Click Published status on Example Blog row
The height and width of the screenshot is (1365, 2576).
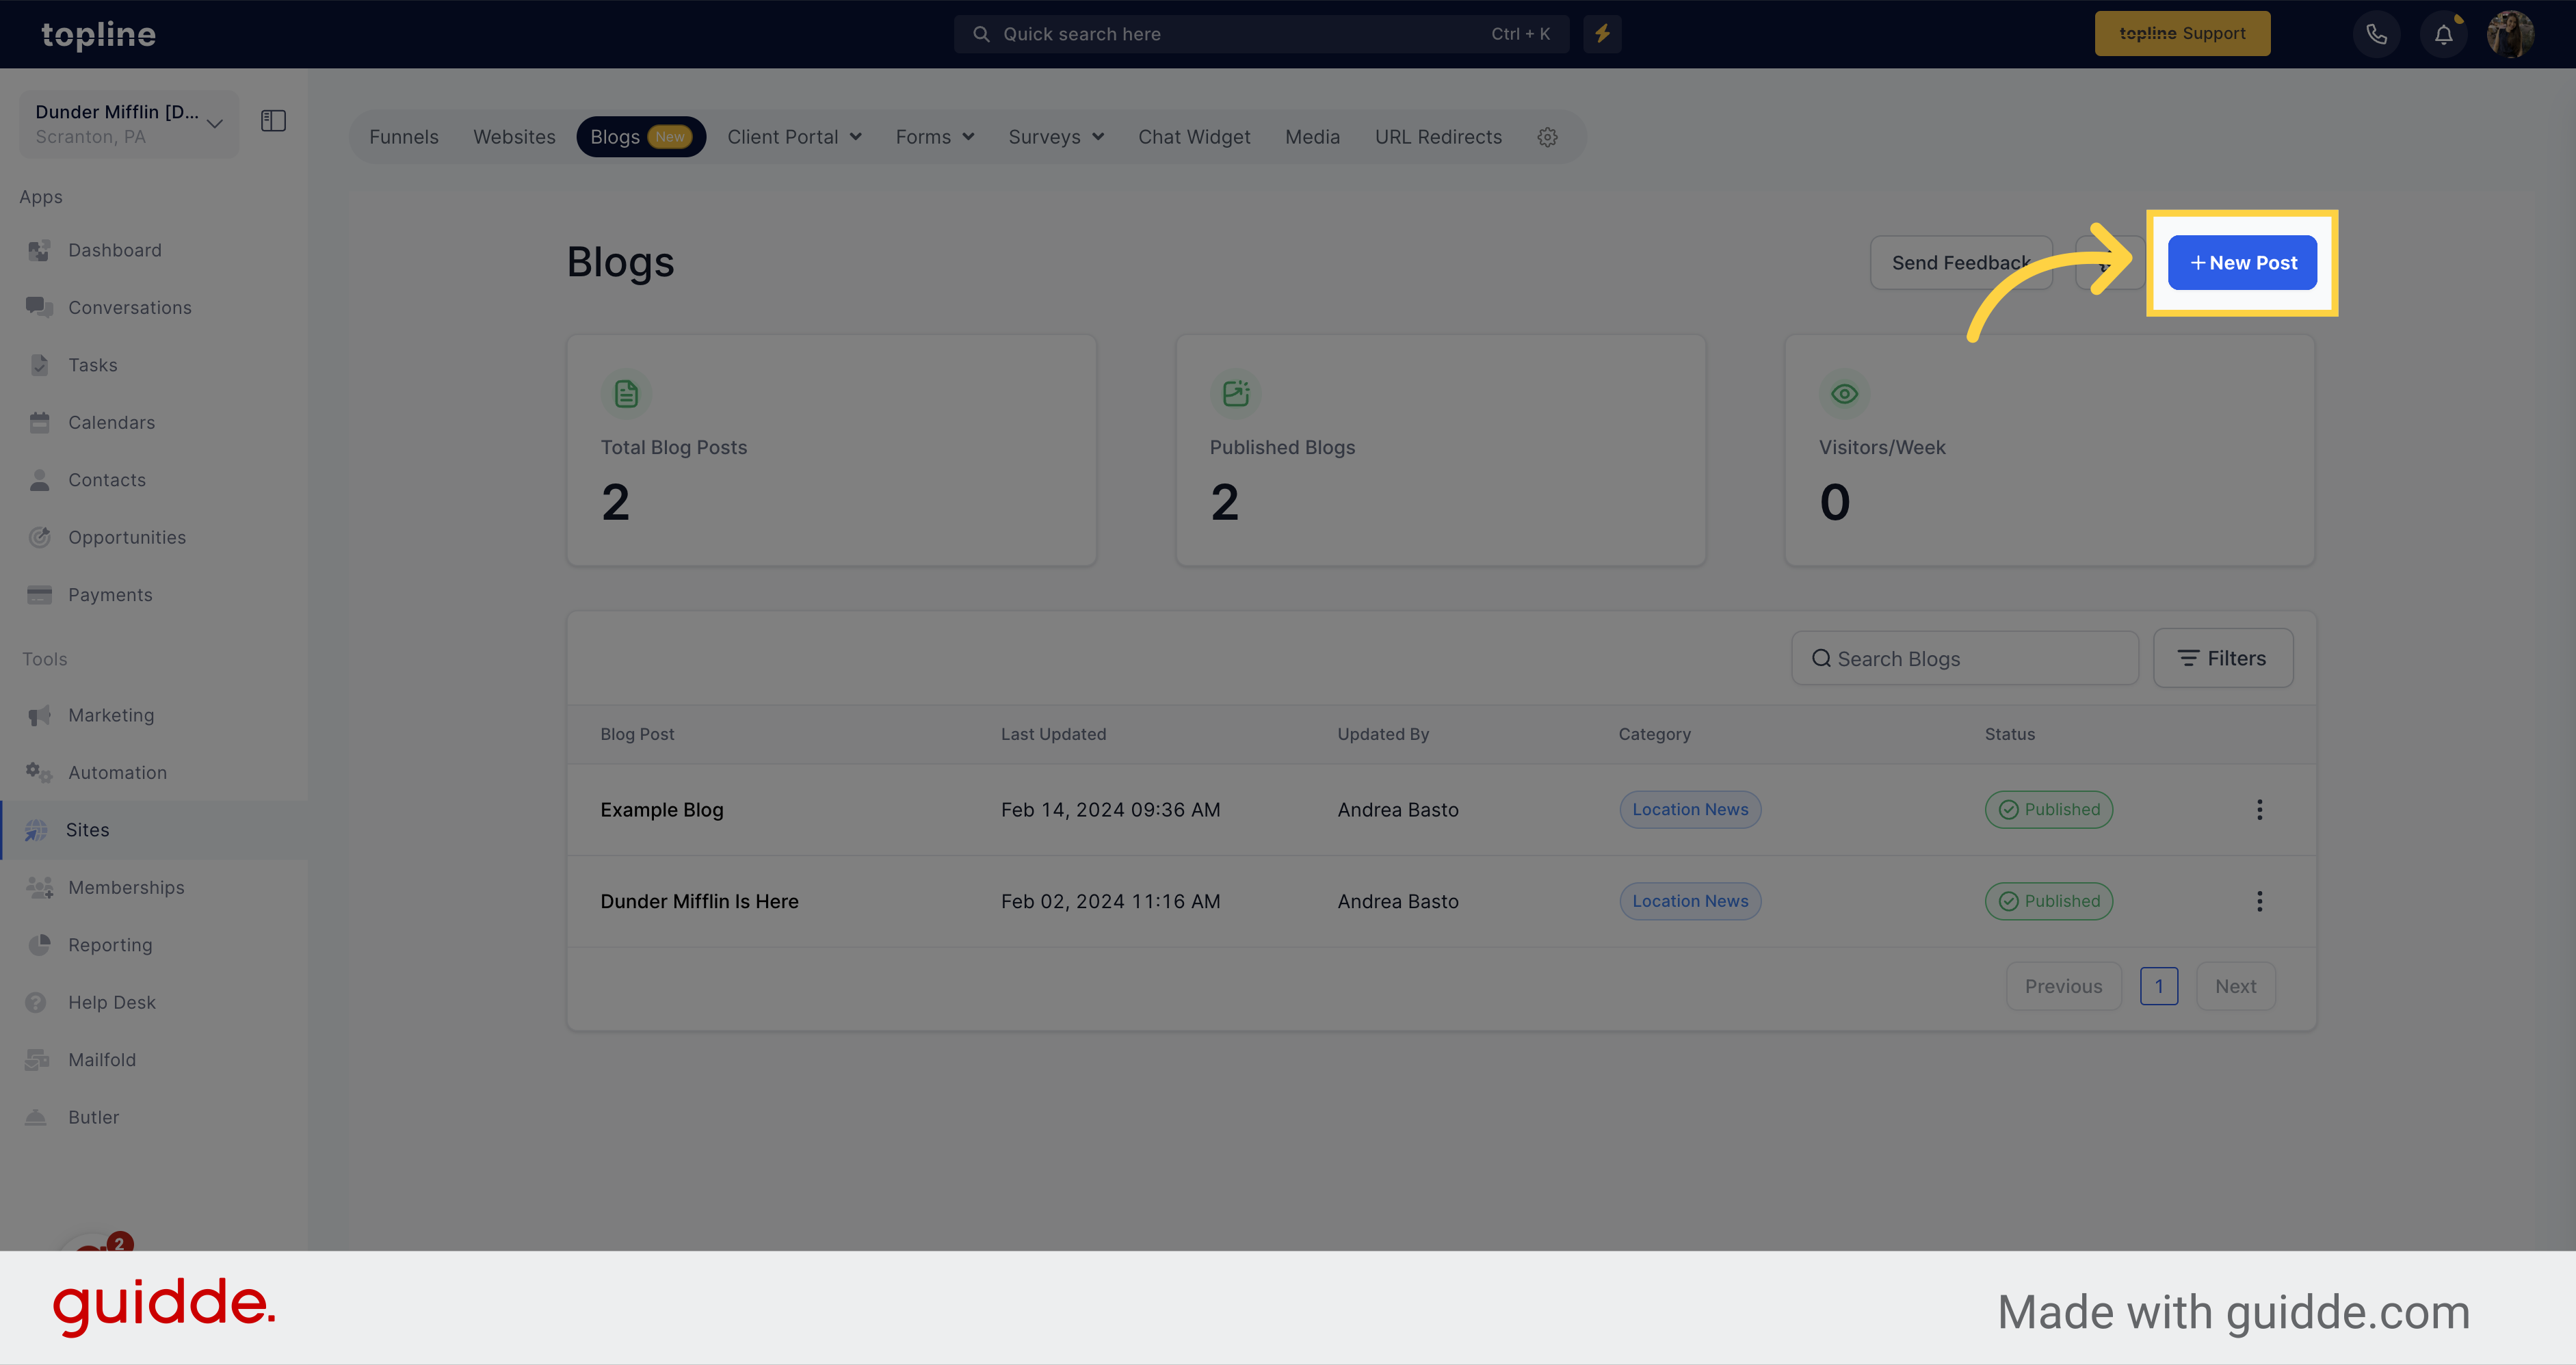click(2048, 810)
